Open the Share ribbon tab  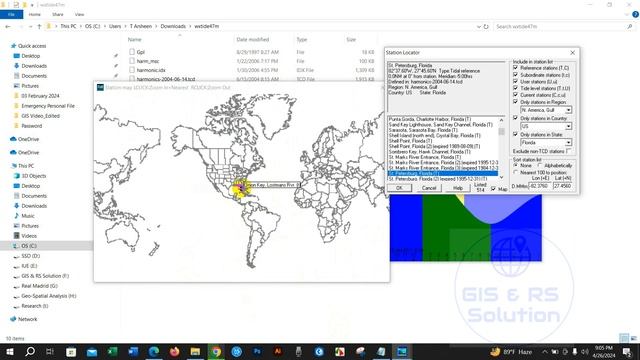click(x=58, y=14)
